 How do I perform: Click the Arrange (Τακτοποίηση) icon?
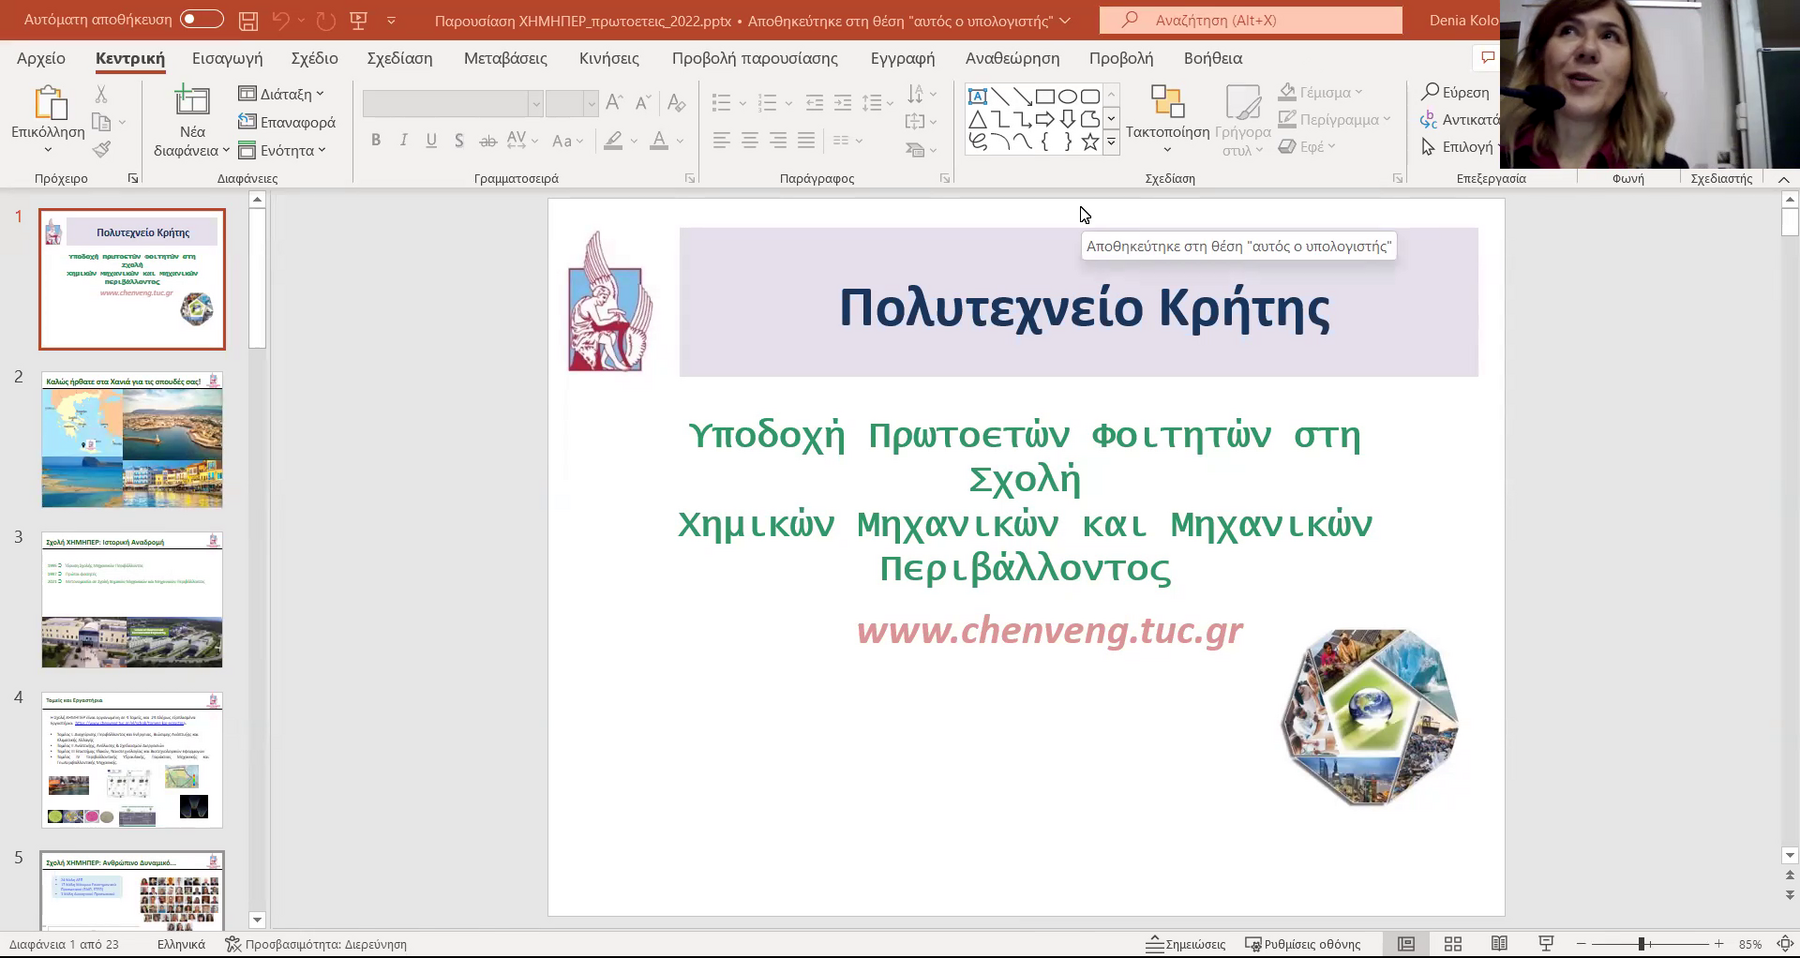click(x=1167, y=101)
